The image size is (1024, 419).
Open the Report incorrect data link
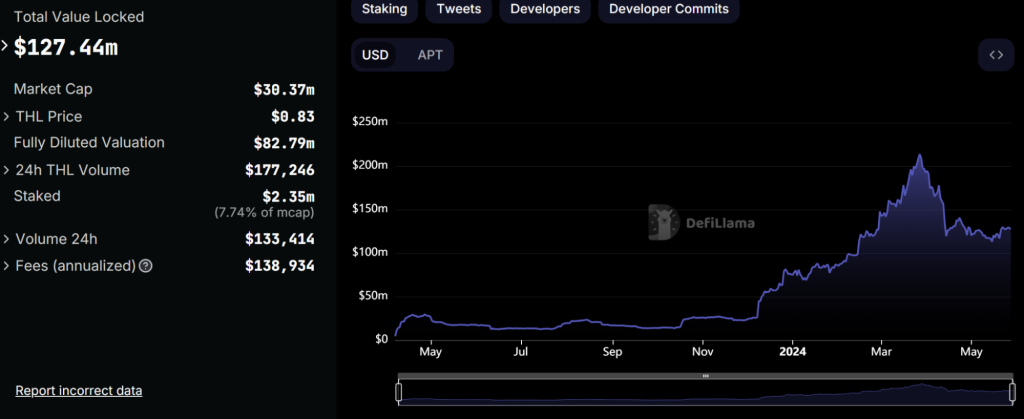tap(78, 390)
